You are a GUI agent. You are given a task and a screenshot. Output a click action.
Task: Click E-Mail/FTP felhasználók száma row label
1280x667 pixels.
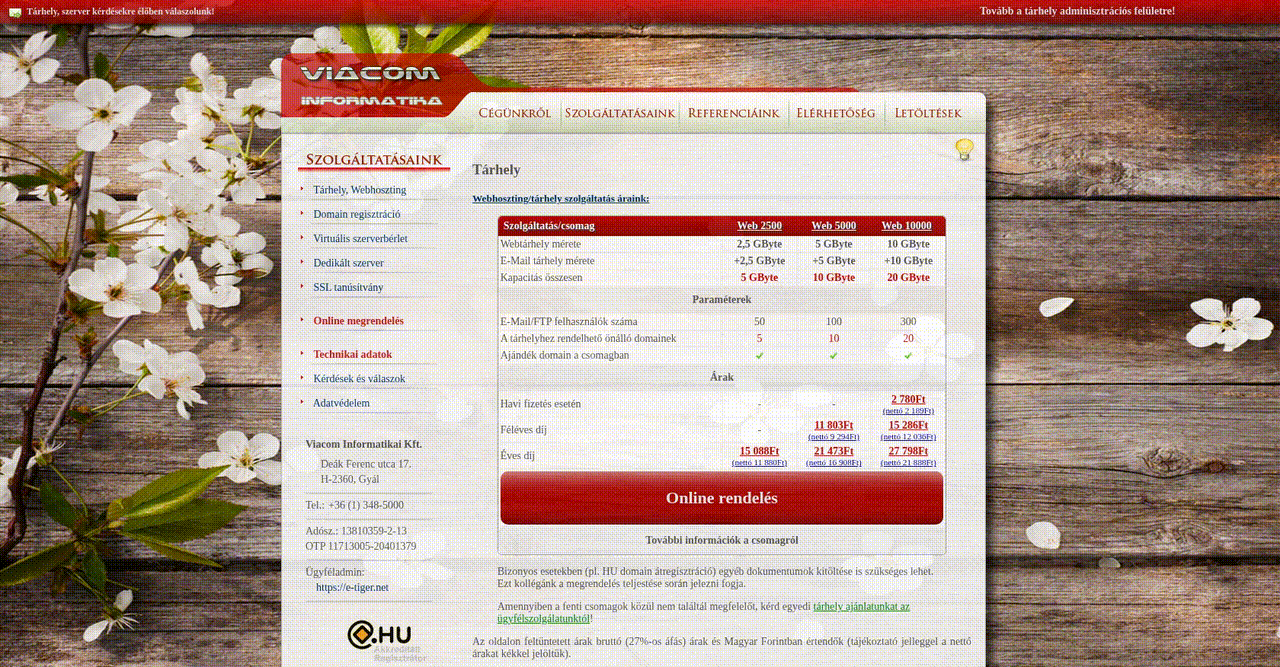568,322
